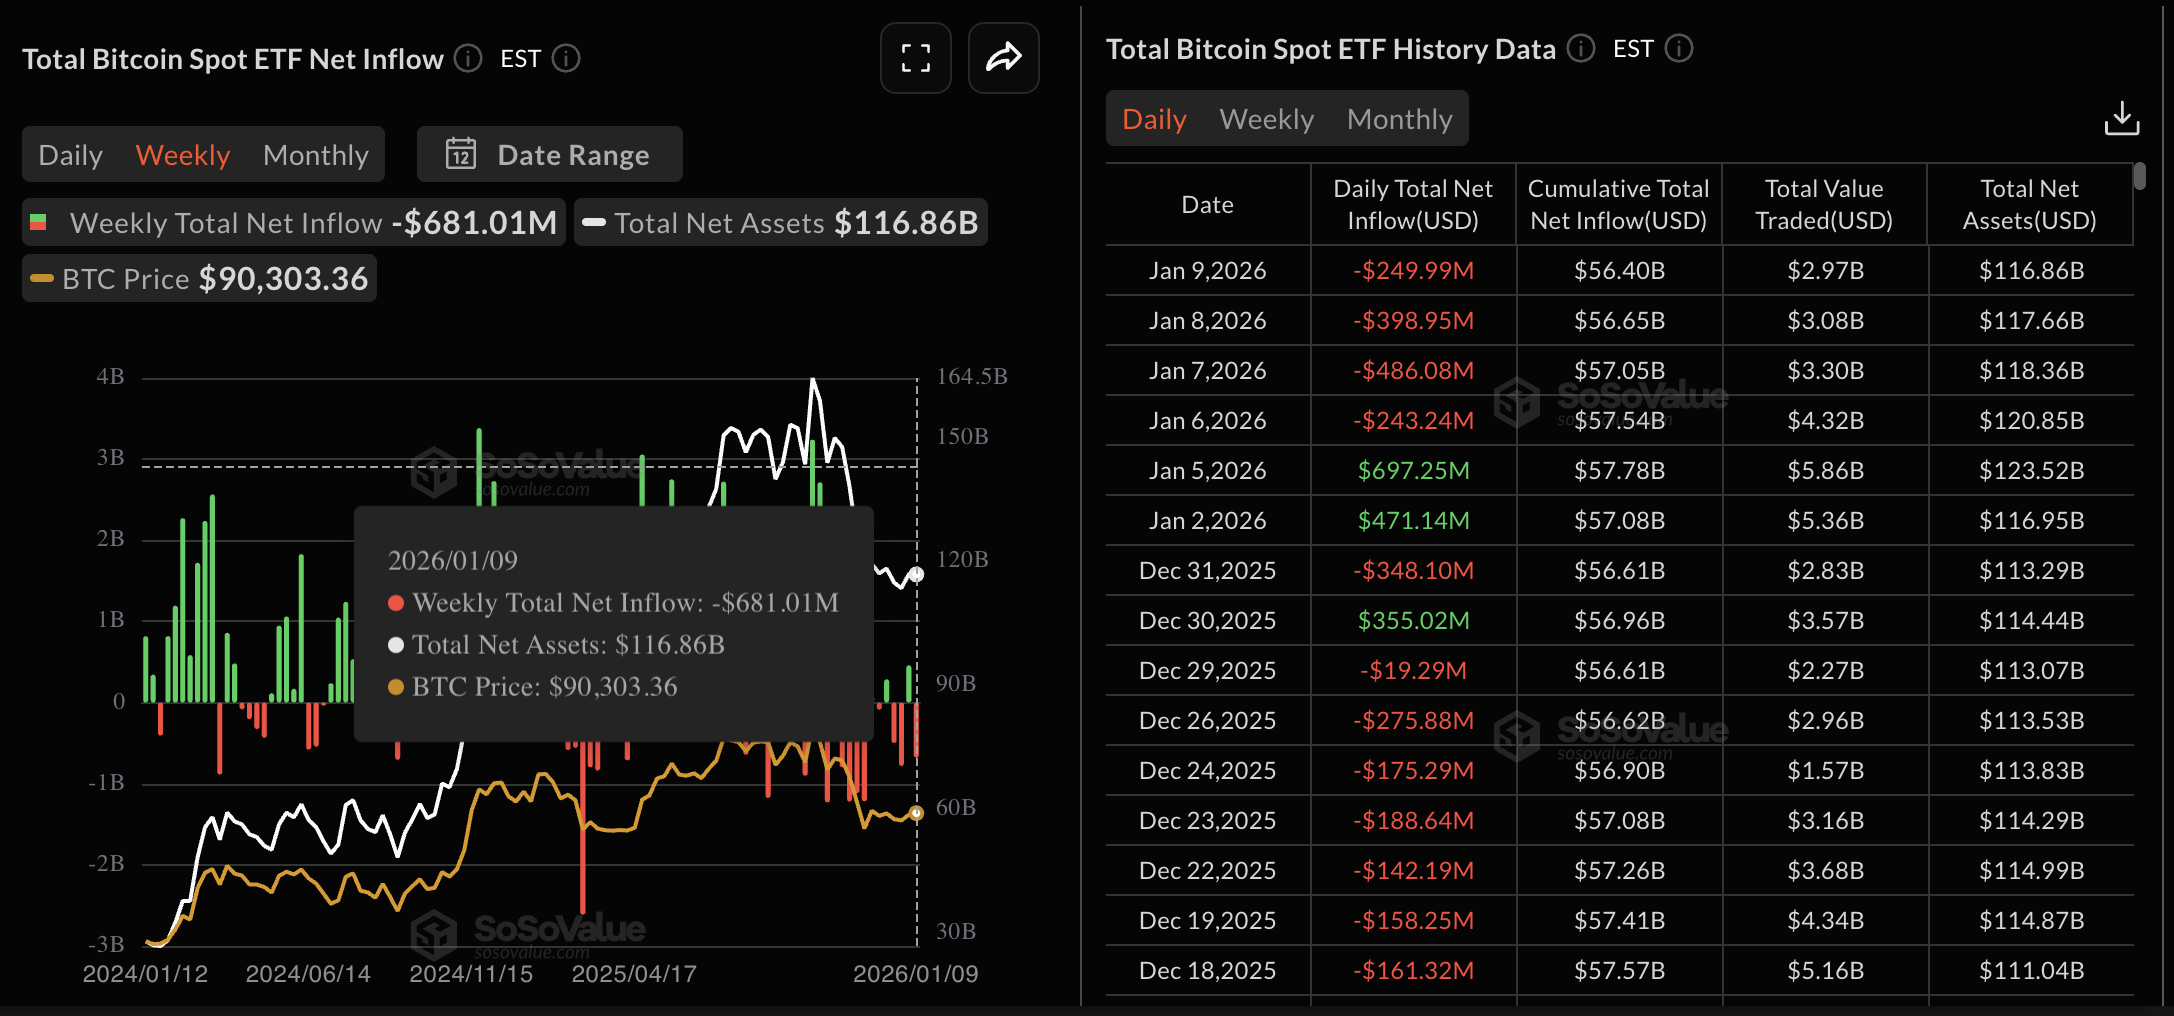The image size is (2174, 1016).
Task: Click the Date Range button
Action: click(x=548, y=154)
